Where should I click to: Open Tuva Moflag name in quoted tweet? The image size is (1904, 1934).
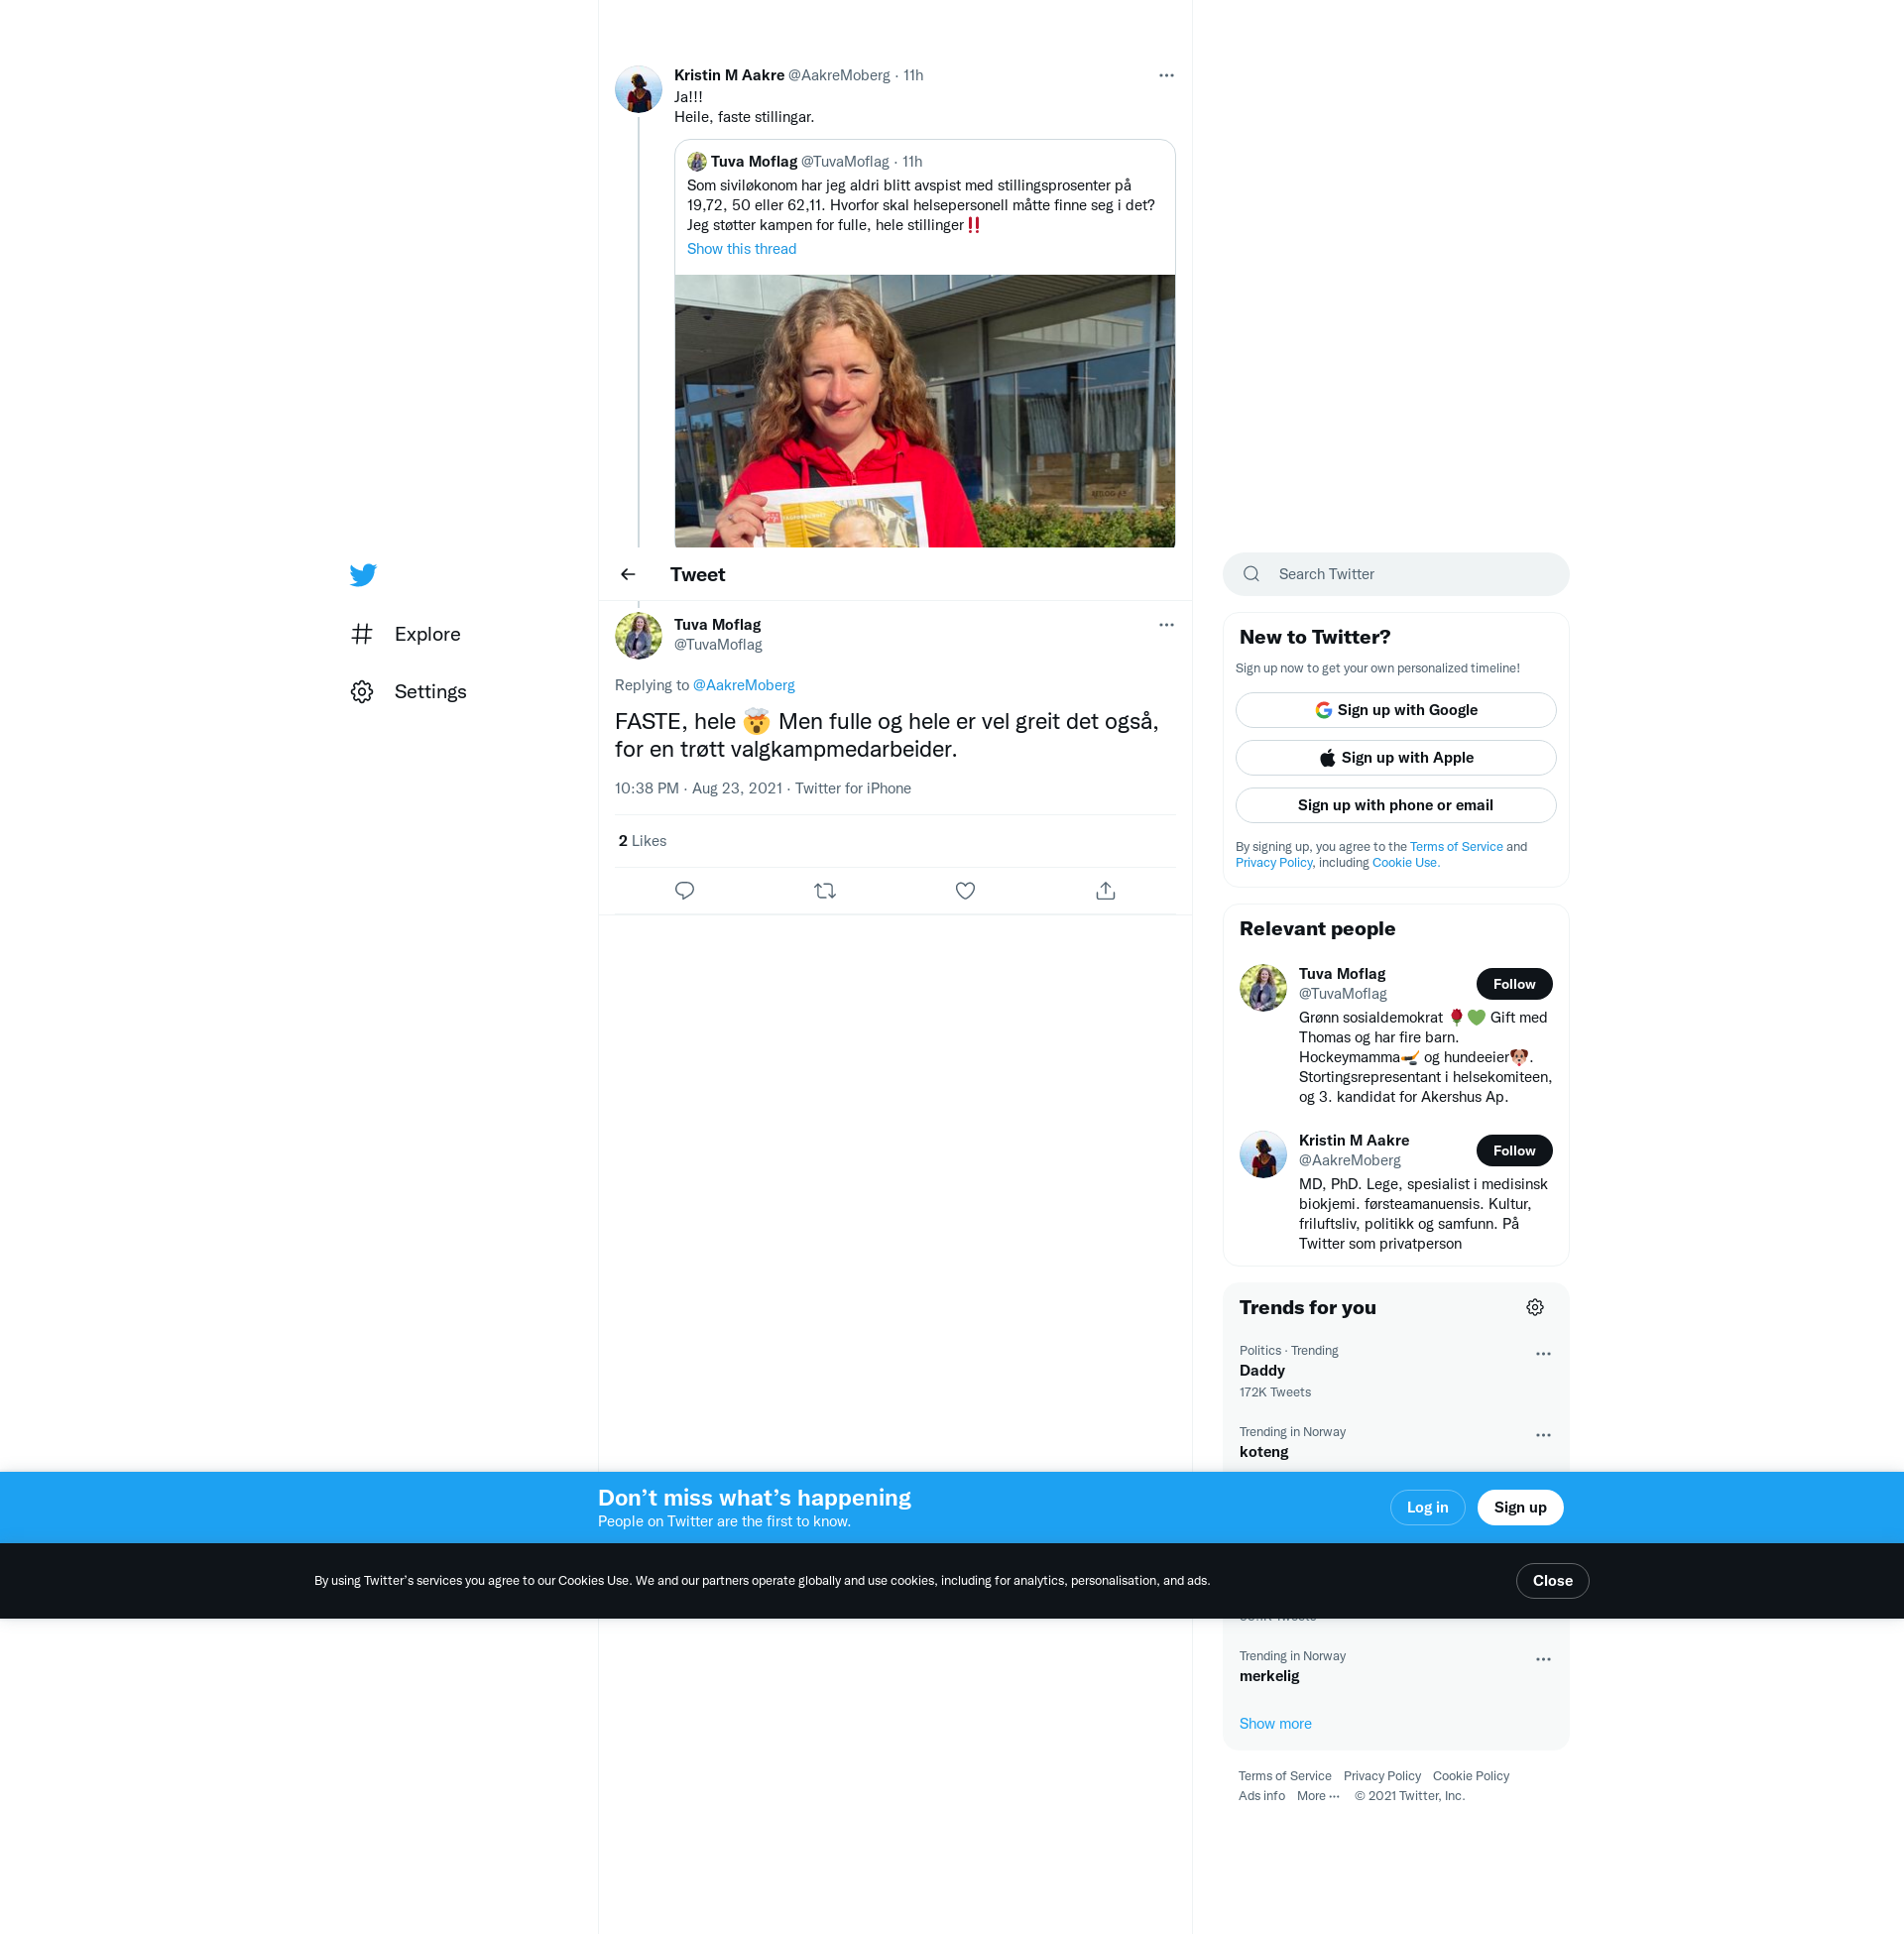754,162
